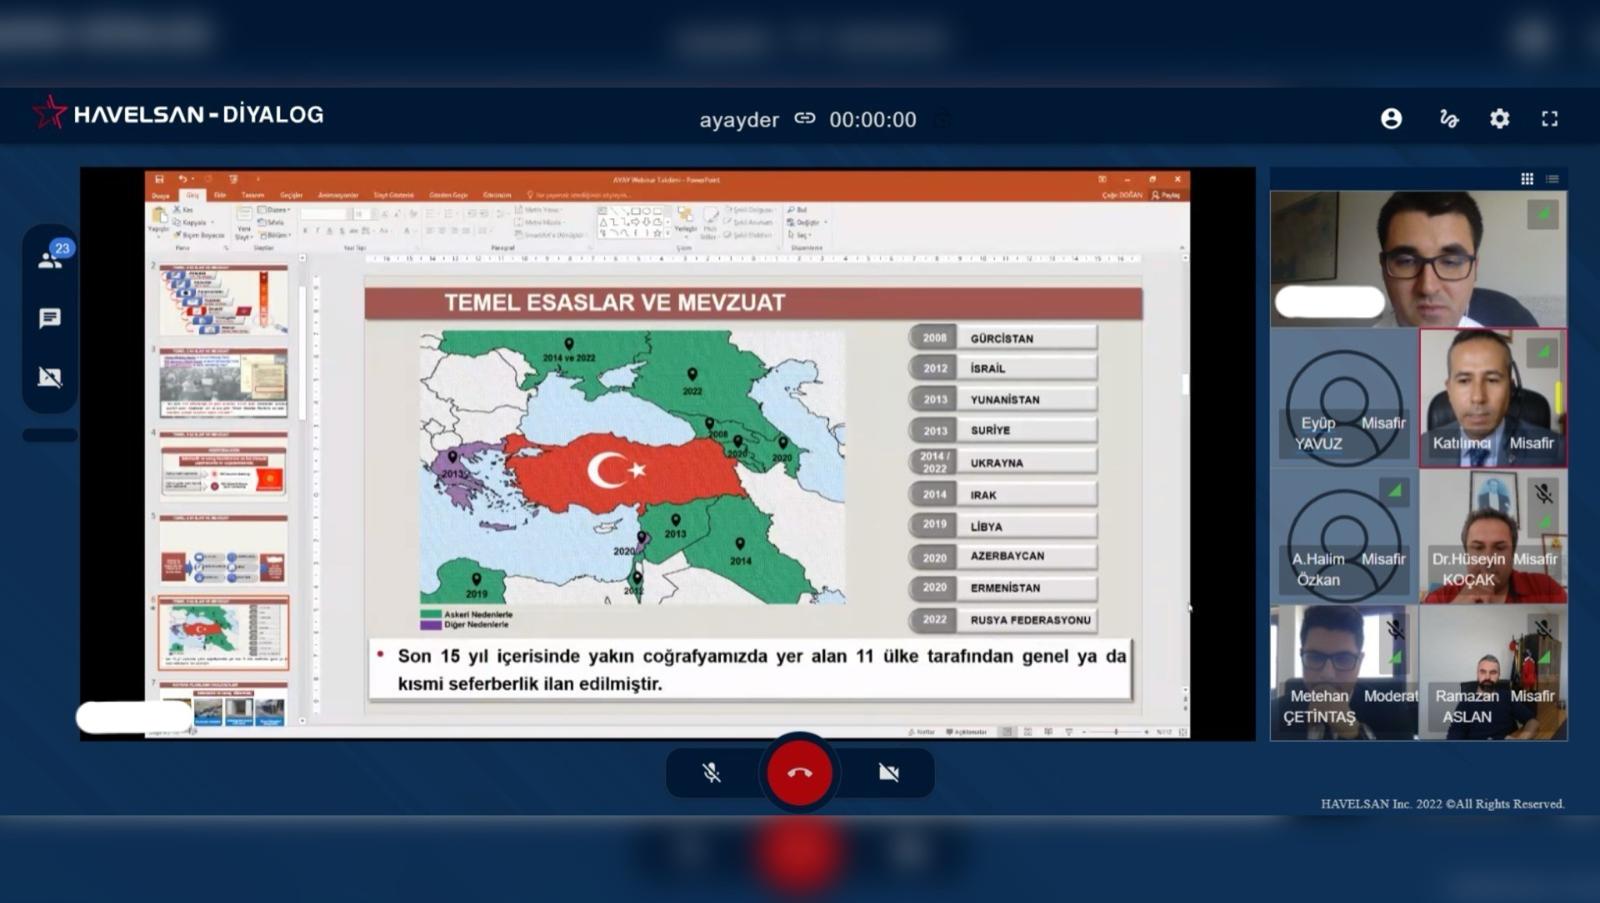1600x903 pixels.
Task: Enter fullscreen mode via top-right icon
Action: point(1551,118)
